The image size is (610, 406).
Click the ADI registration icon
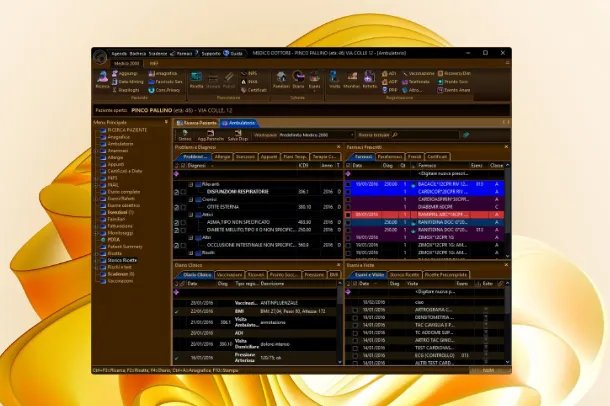click(389, 73)
